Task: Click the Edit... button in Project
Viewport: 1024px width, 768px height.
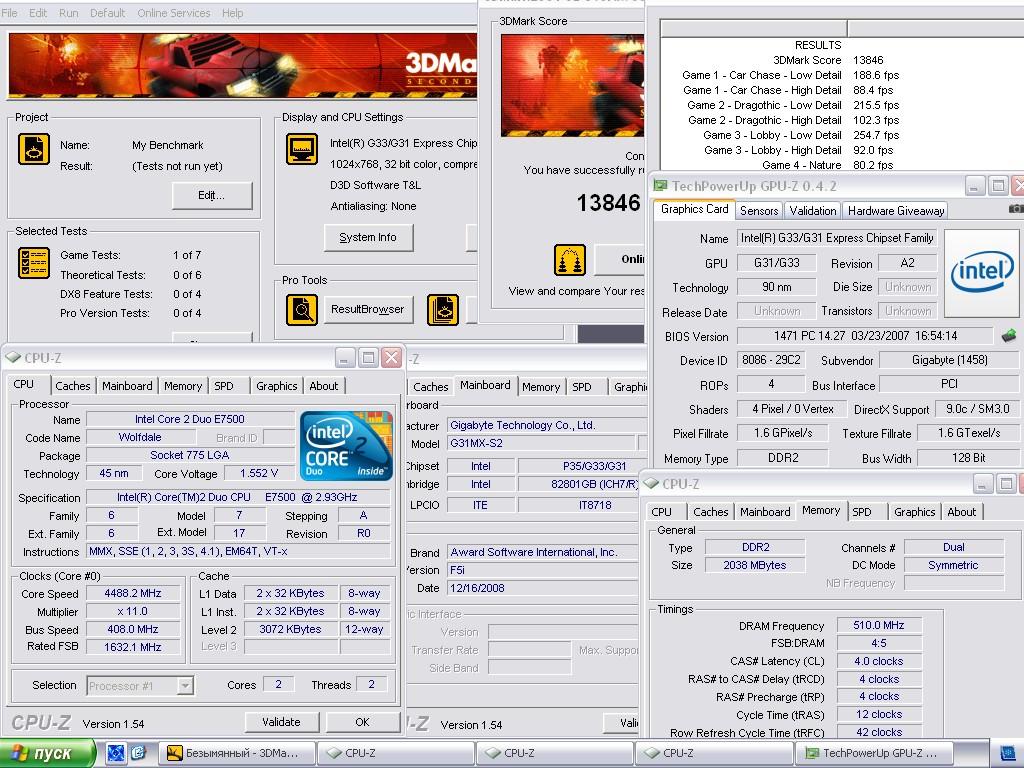Action: (212, 195)
